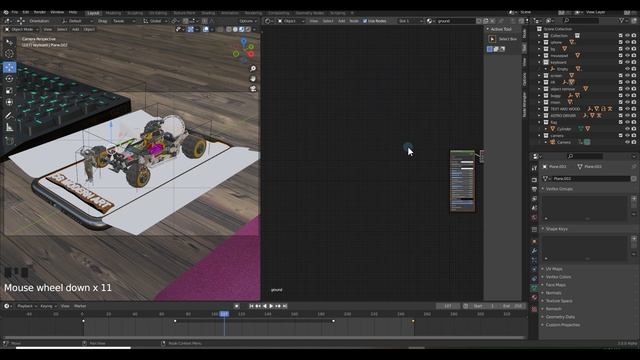Open the Output properties tab
The image size is (640, 360).
click(534, 189)
